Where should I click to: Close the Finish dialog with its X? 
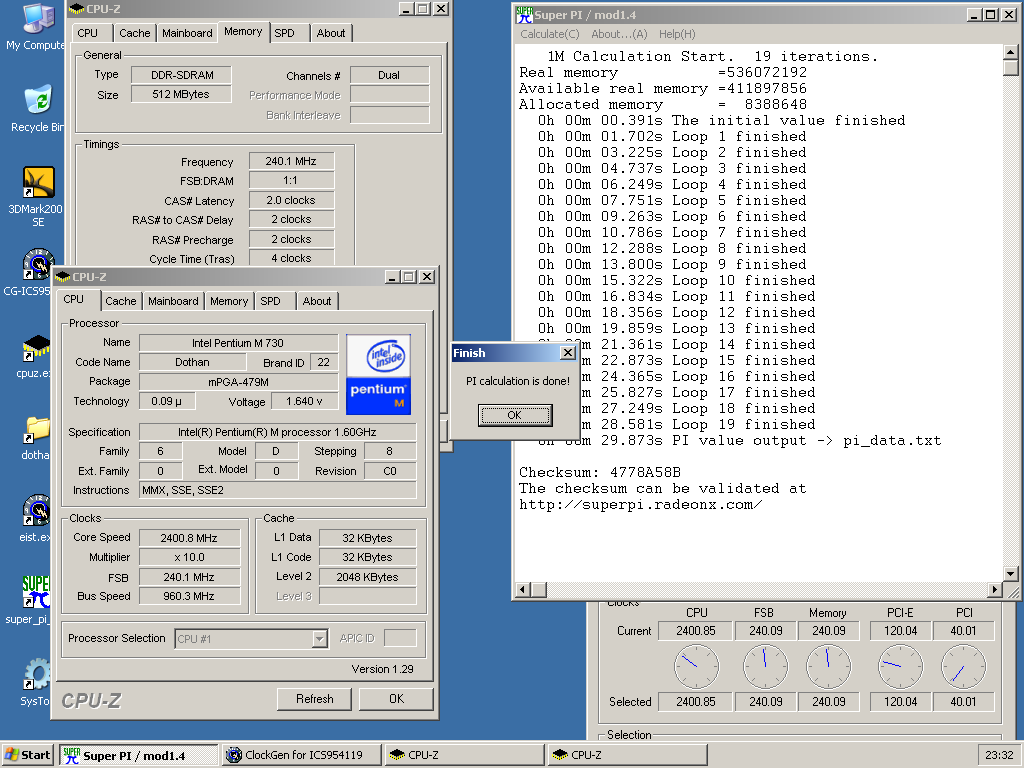(x=568, y=353)
